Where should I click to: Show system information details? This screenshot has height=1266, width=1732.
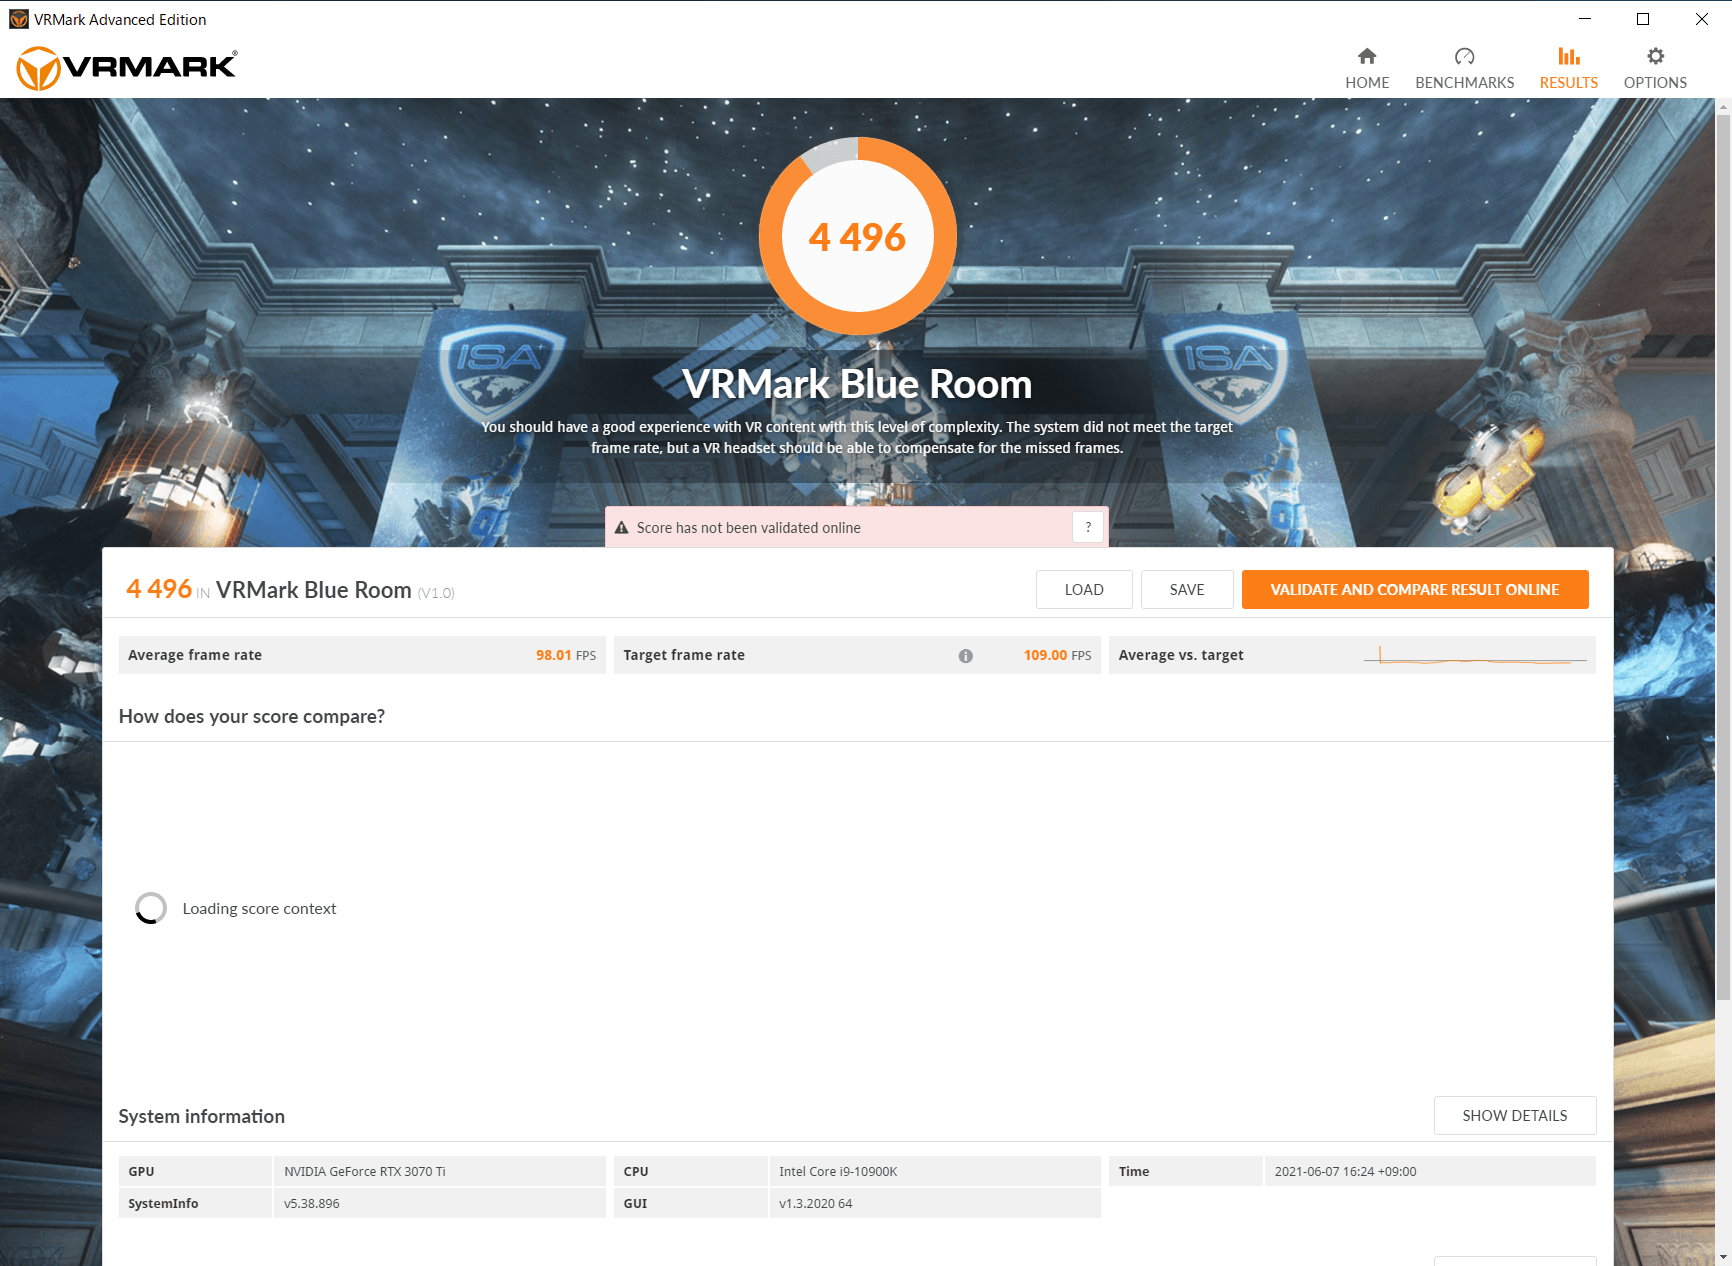[x=1514, y=1116]
